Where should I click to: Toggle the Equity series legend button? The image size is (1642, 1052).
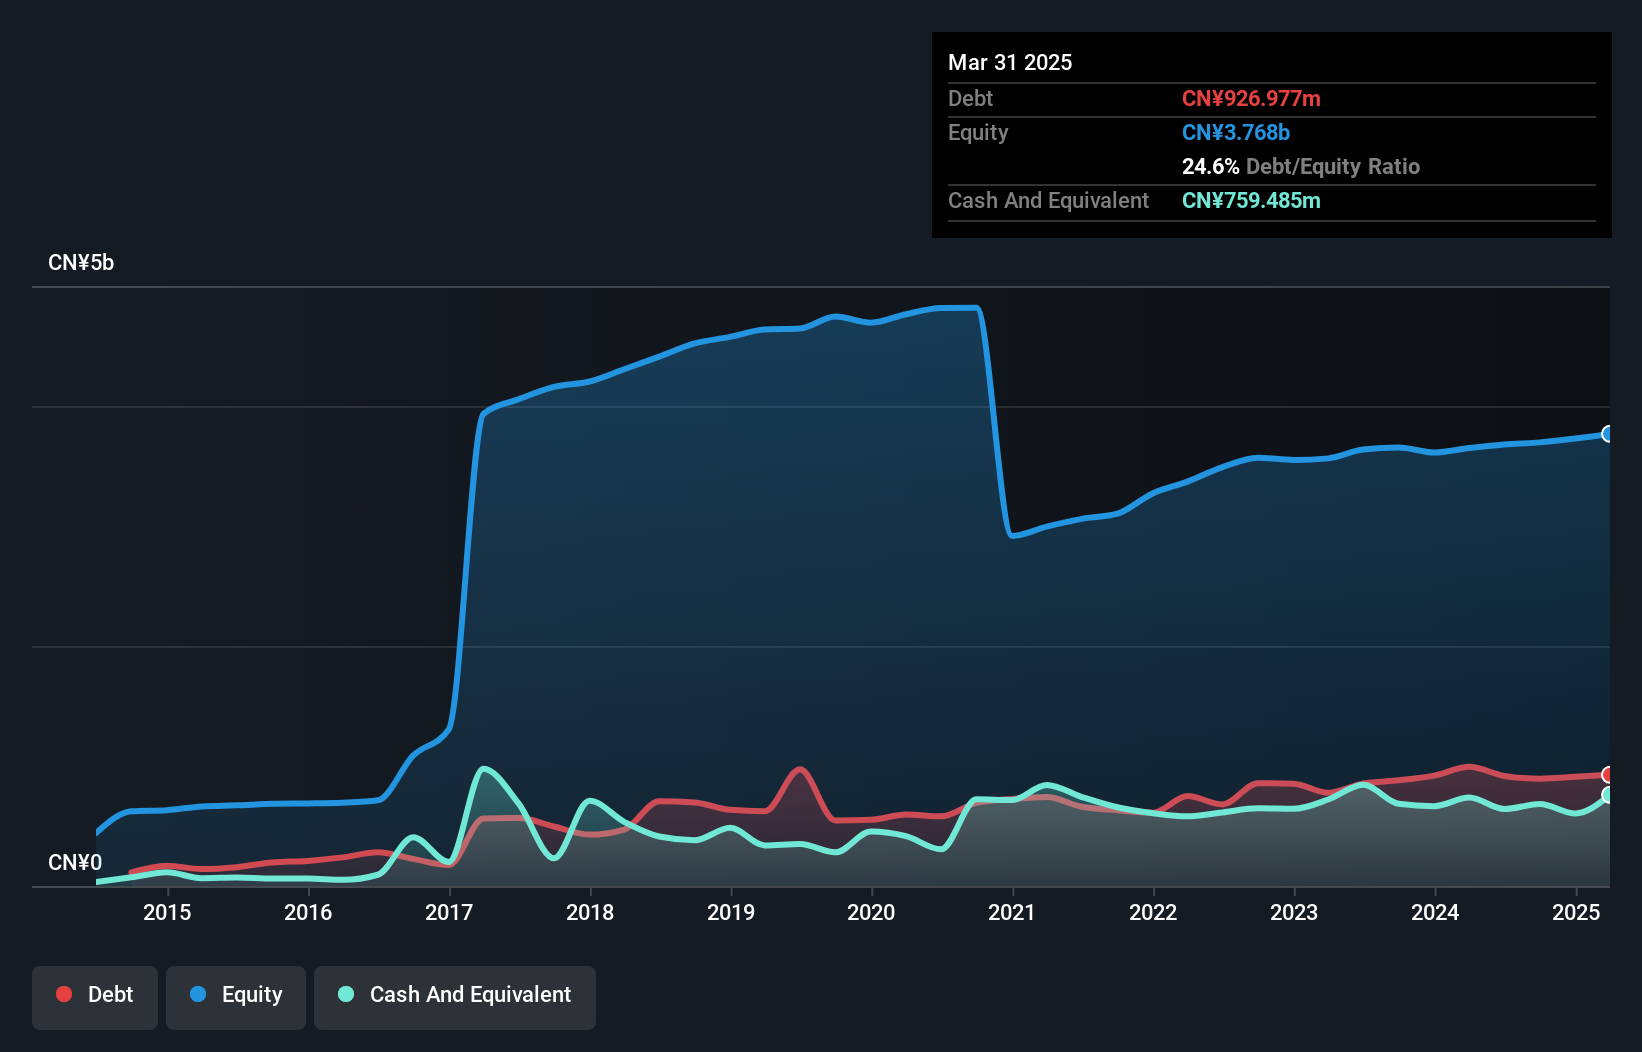[236, 997]
